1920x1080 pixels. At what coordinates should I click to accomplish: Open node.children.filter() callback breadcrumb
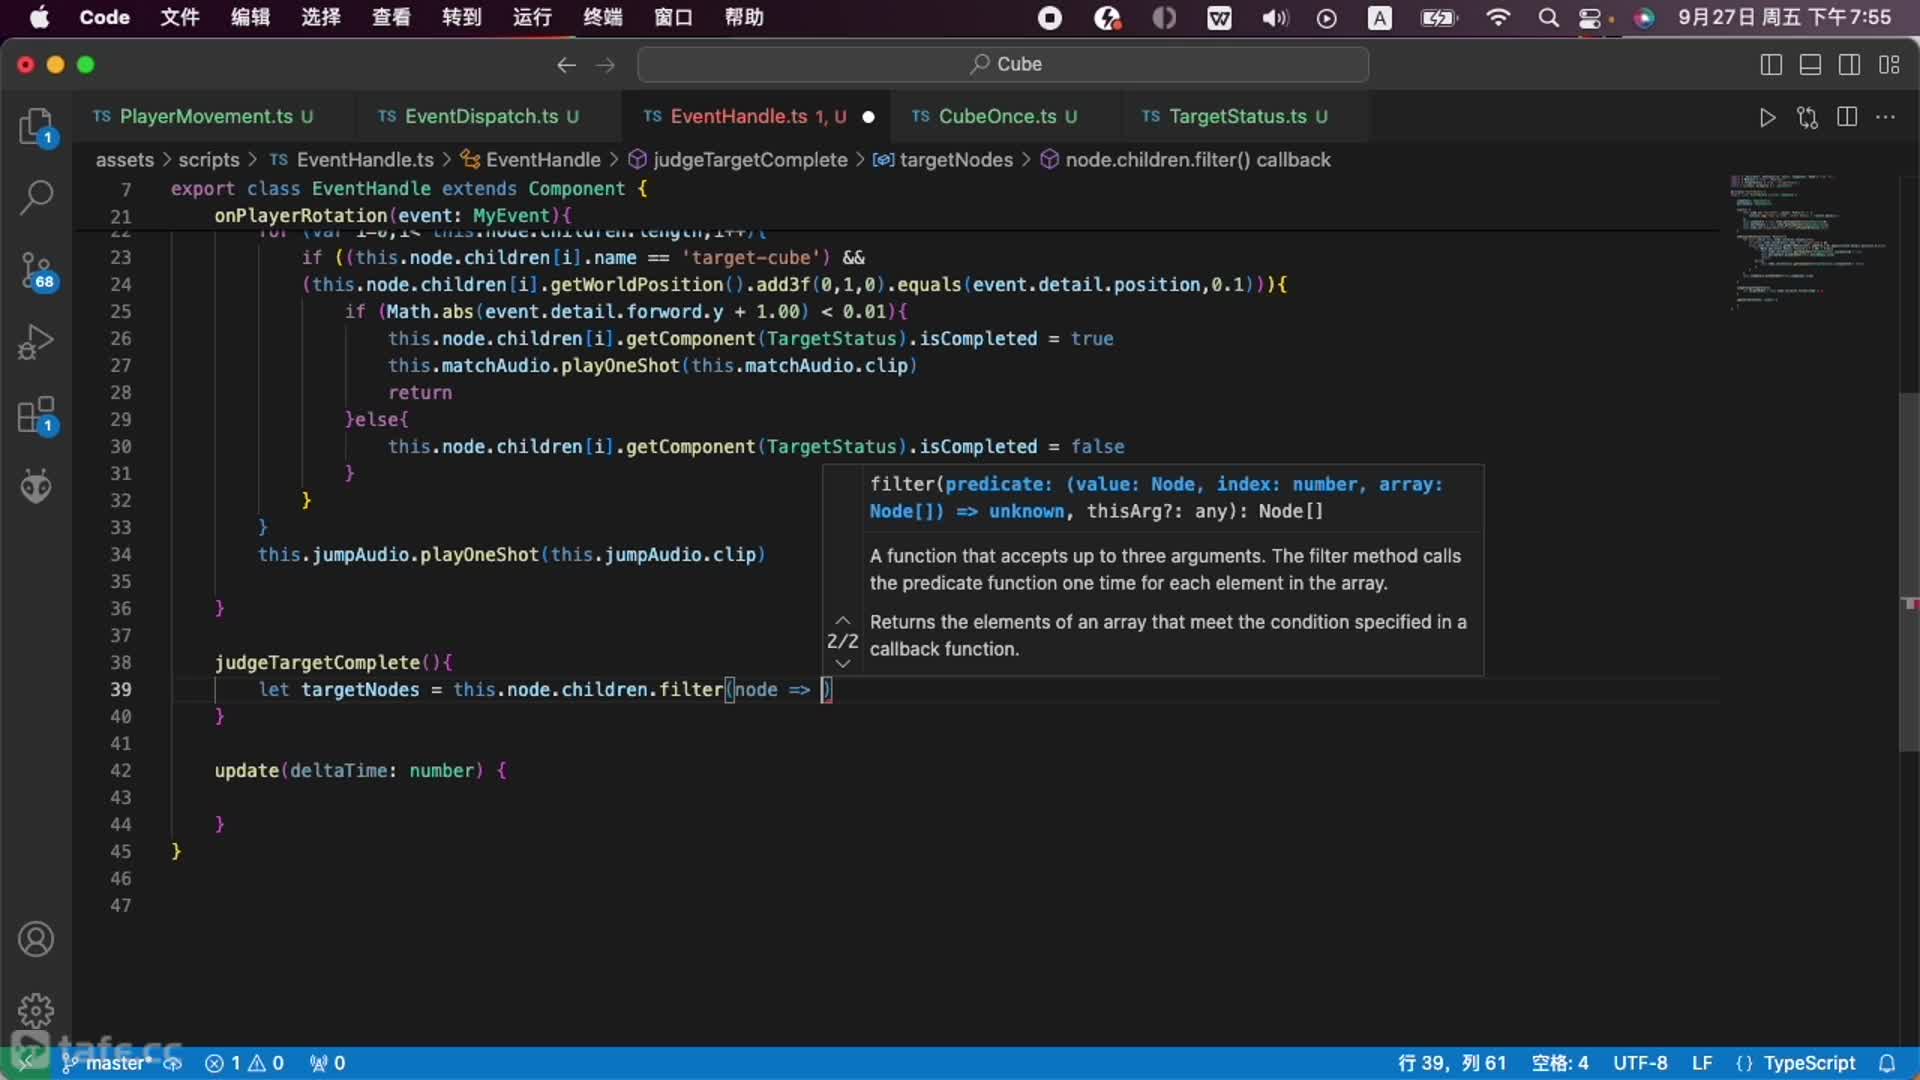(1186, 160)
